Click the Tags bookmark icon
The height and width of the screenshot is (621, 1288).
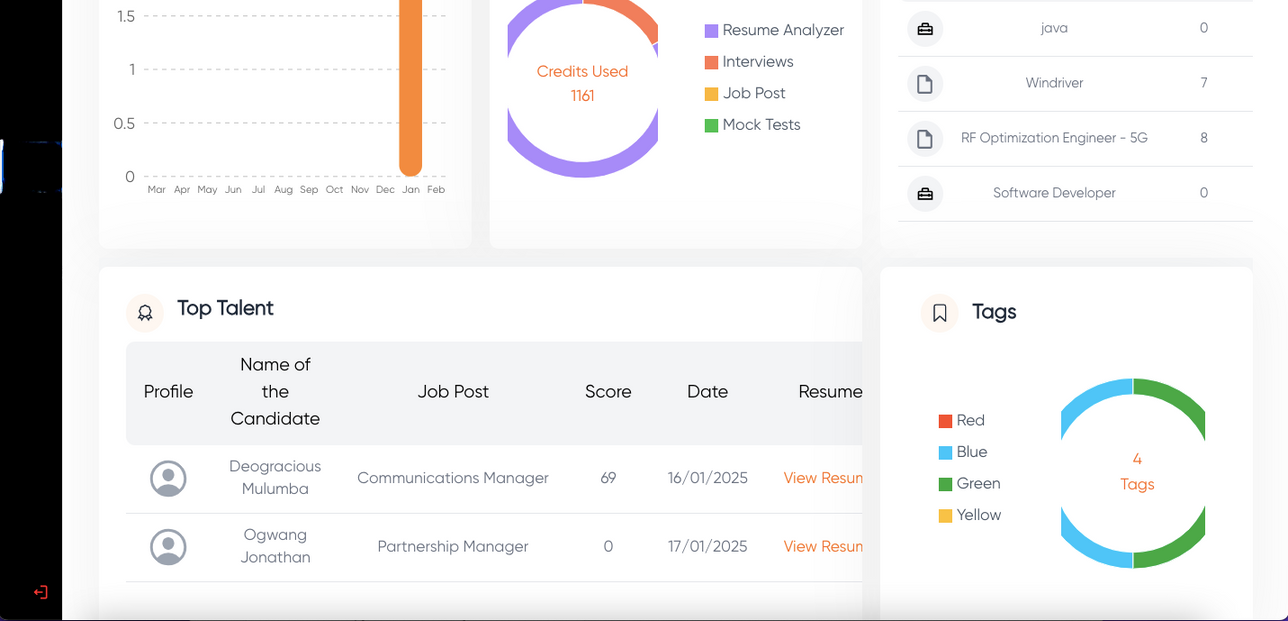940,313
